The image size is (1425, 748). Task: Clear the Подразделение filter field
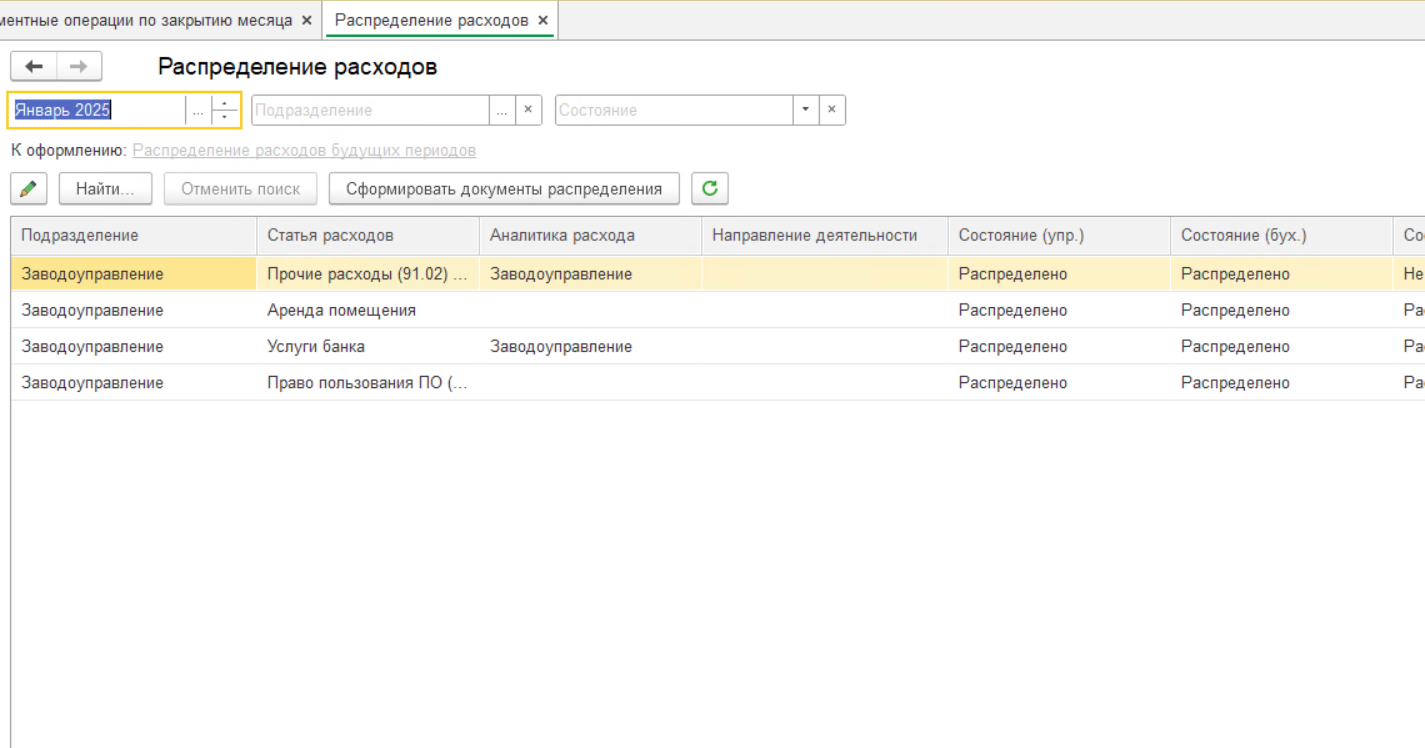pyautogui.click(x=528, y=110)
